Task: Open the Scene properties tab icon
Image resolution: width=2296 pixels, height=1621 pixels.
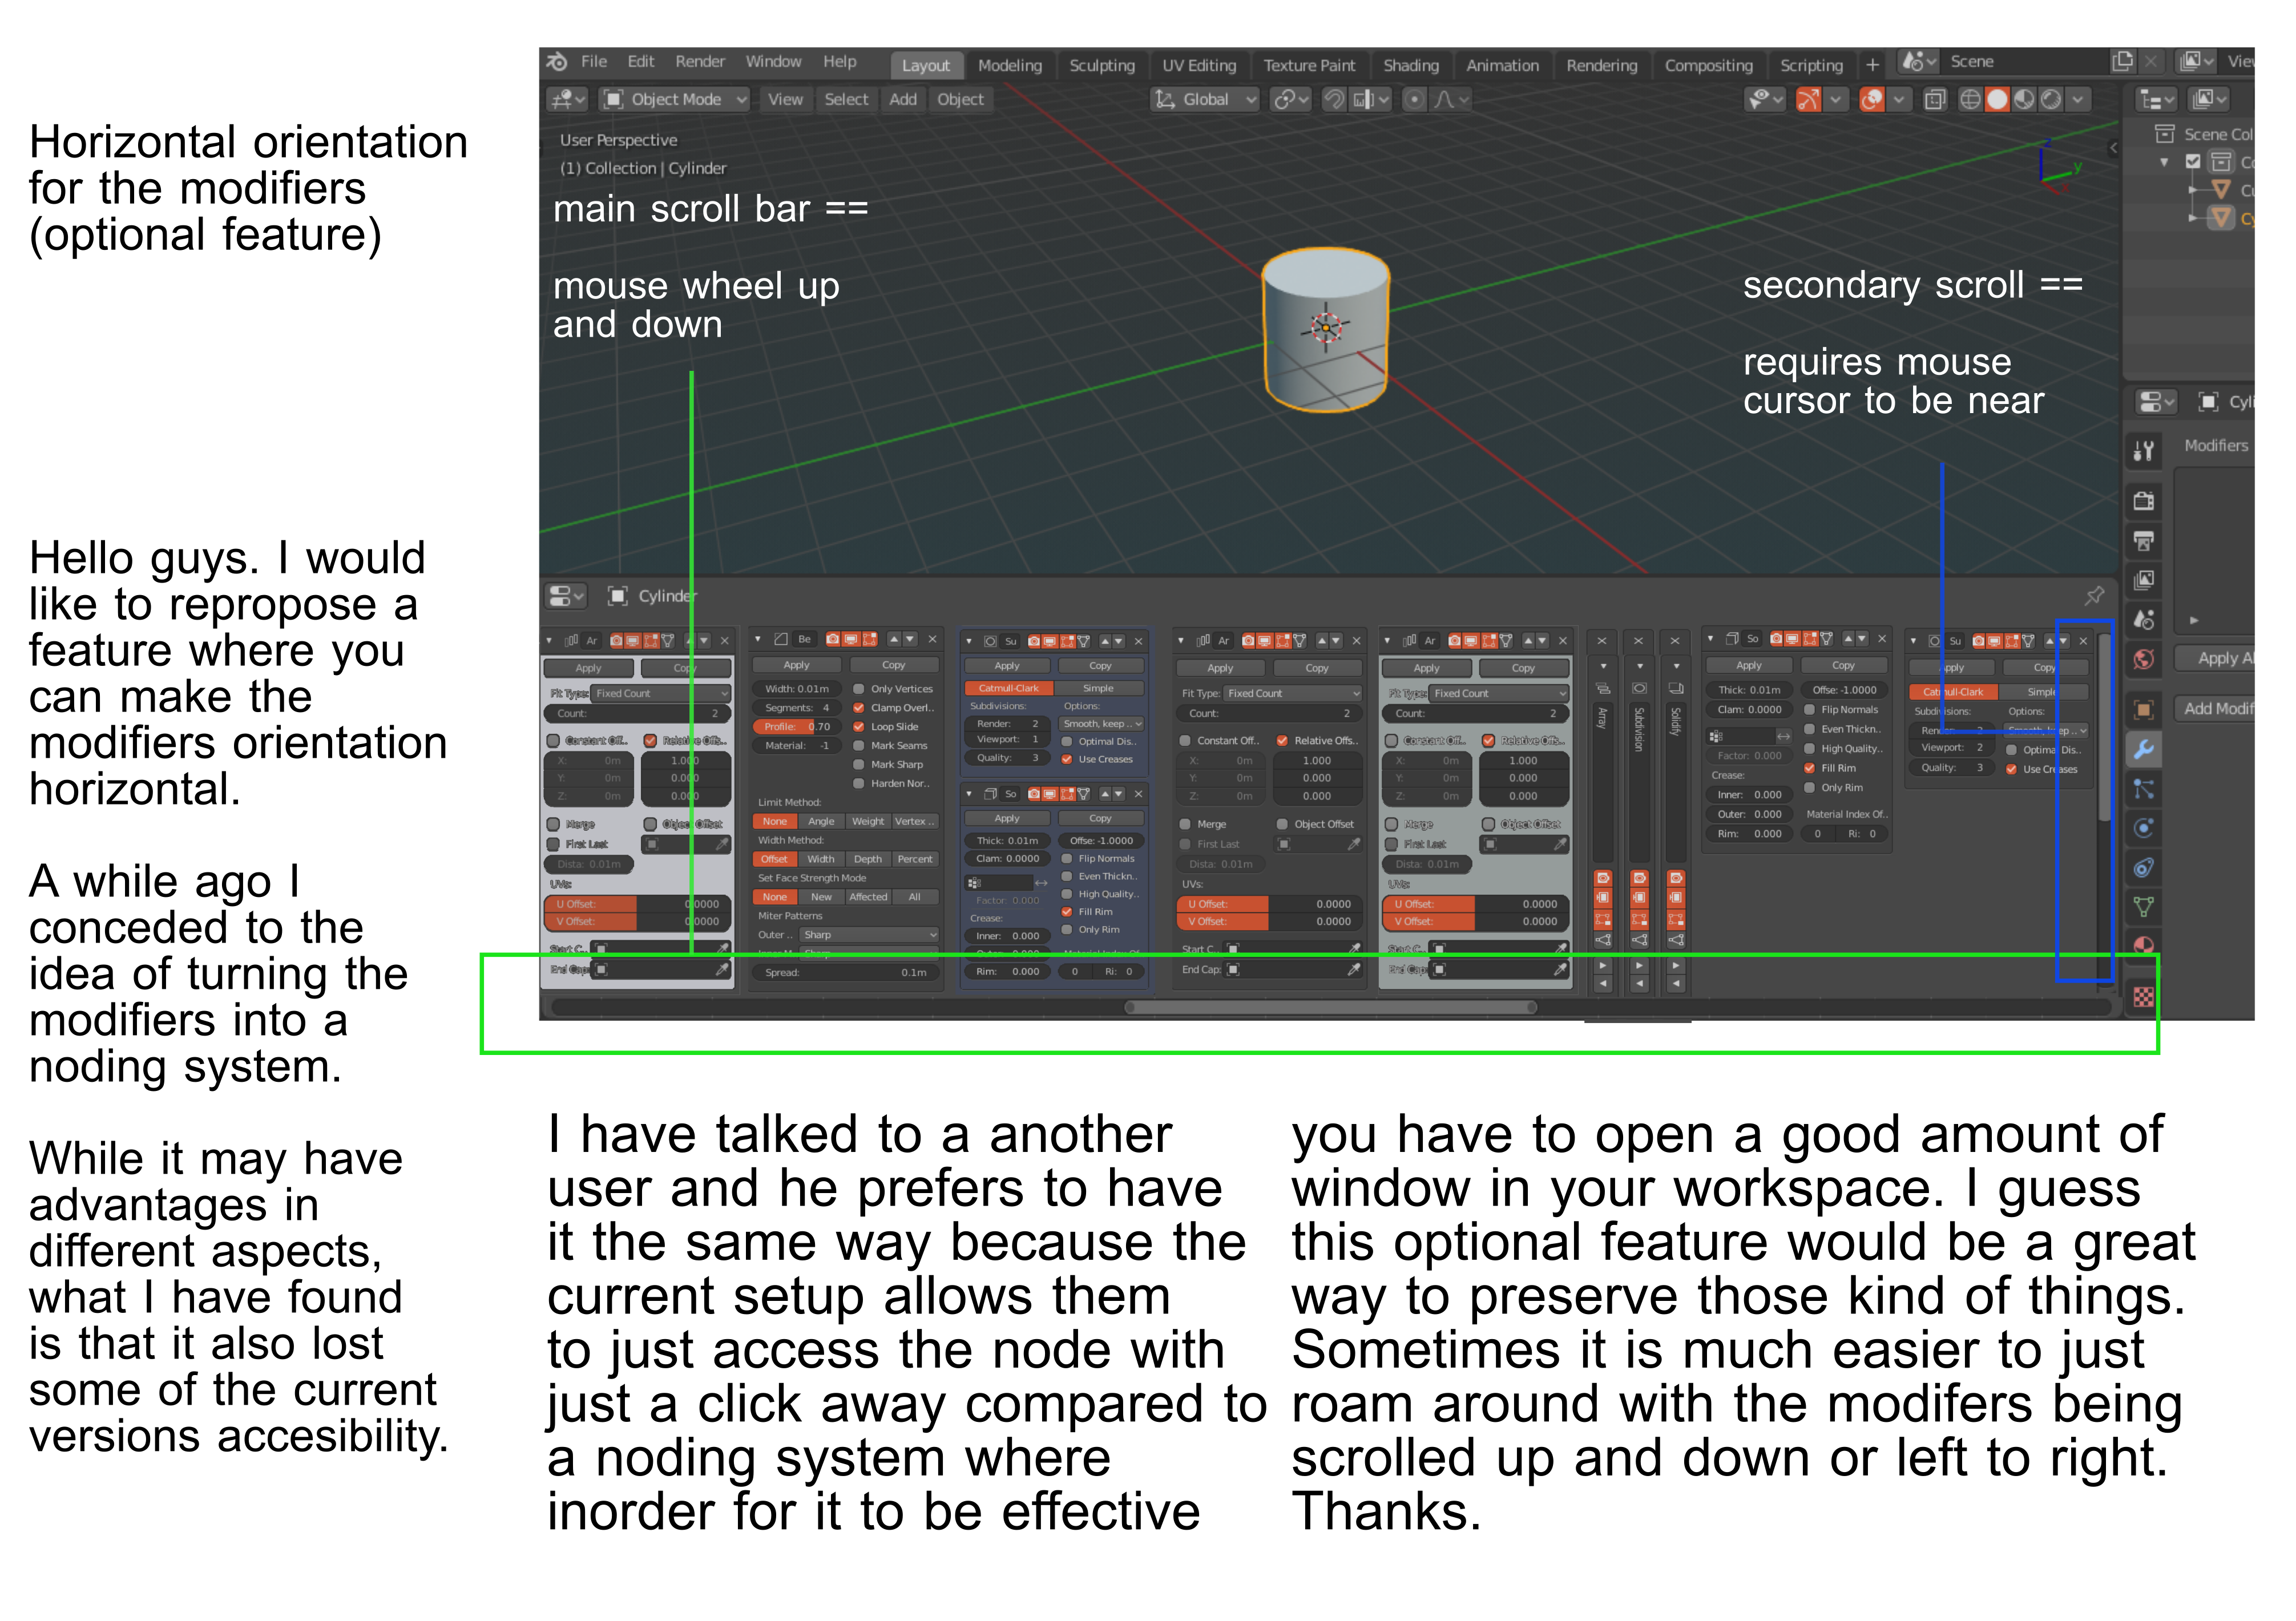Action: pyautogui.click(x=2143, y=620)
